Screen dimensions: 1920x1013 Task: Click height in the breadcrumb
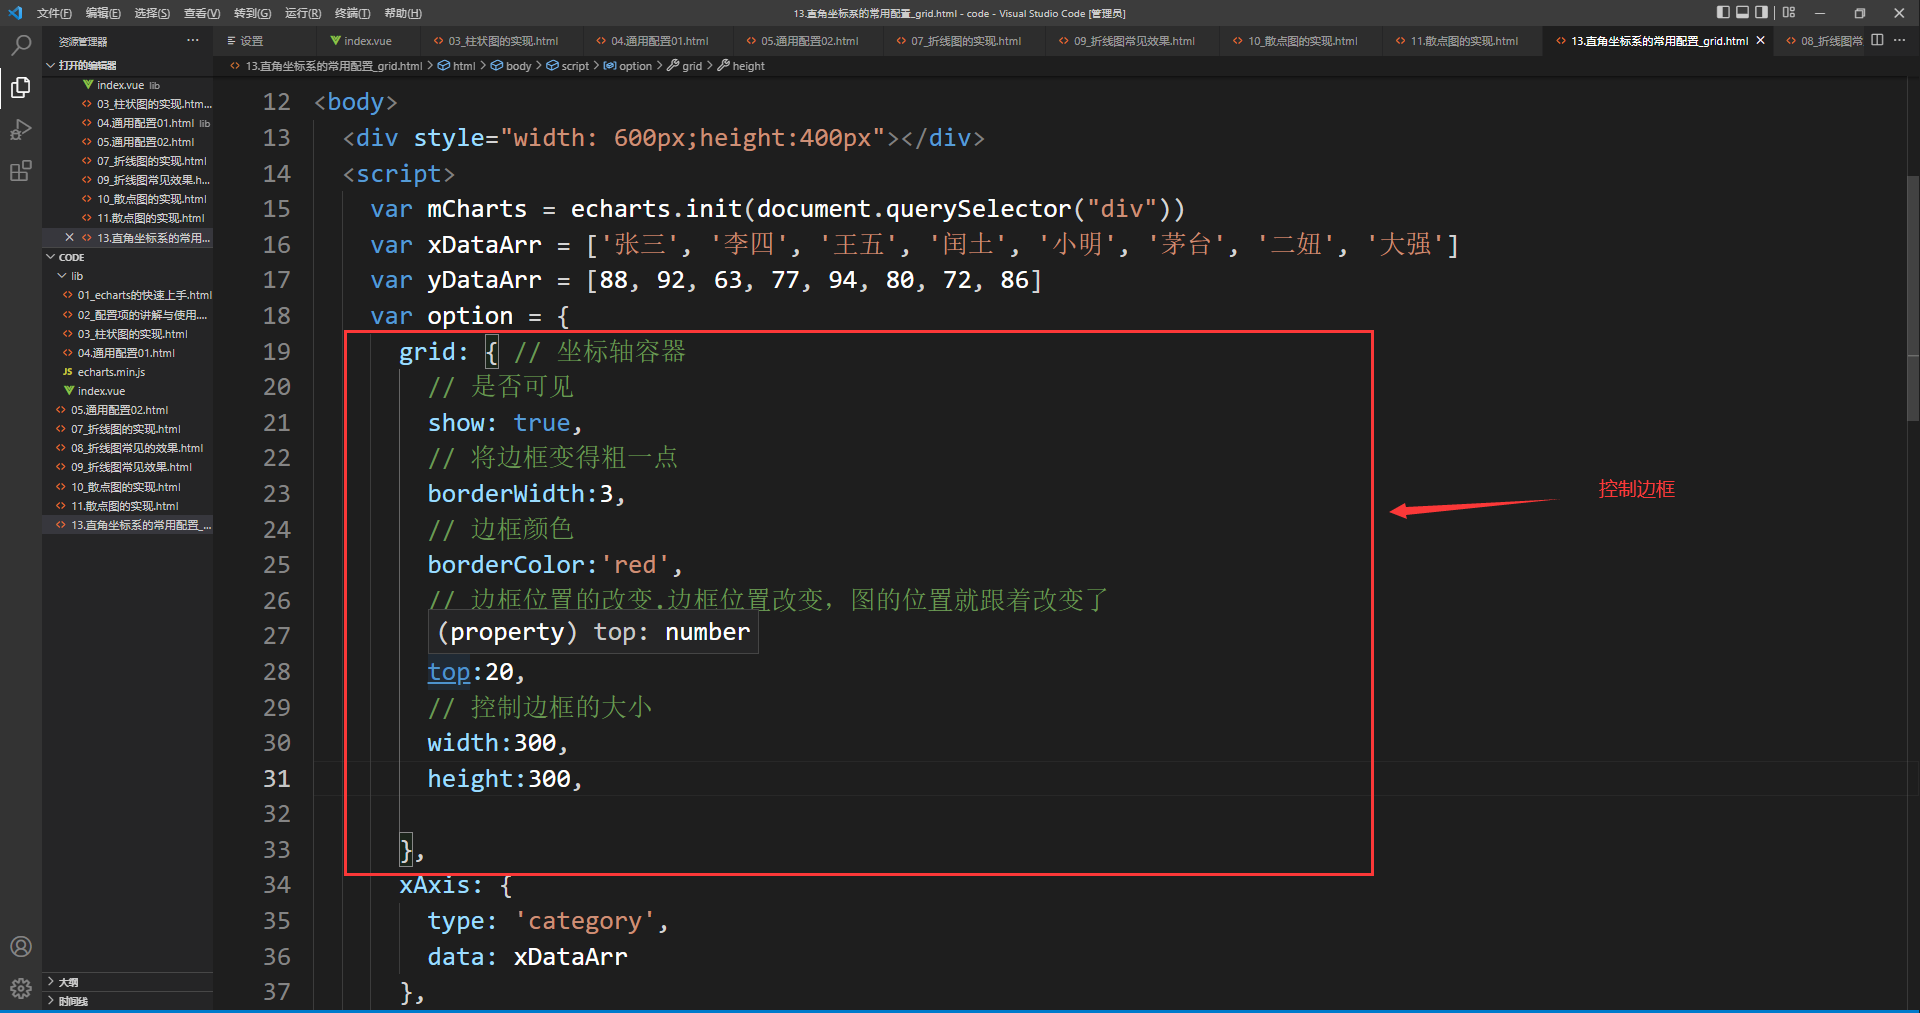(x=748, y=66)
